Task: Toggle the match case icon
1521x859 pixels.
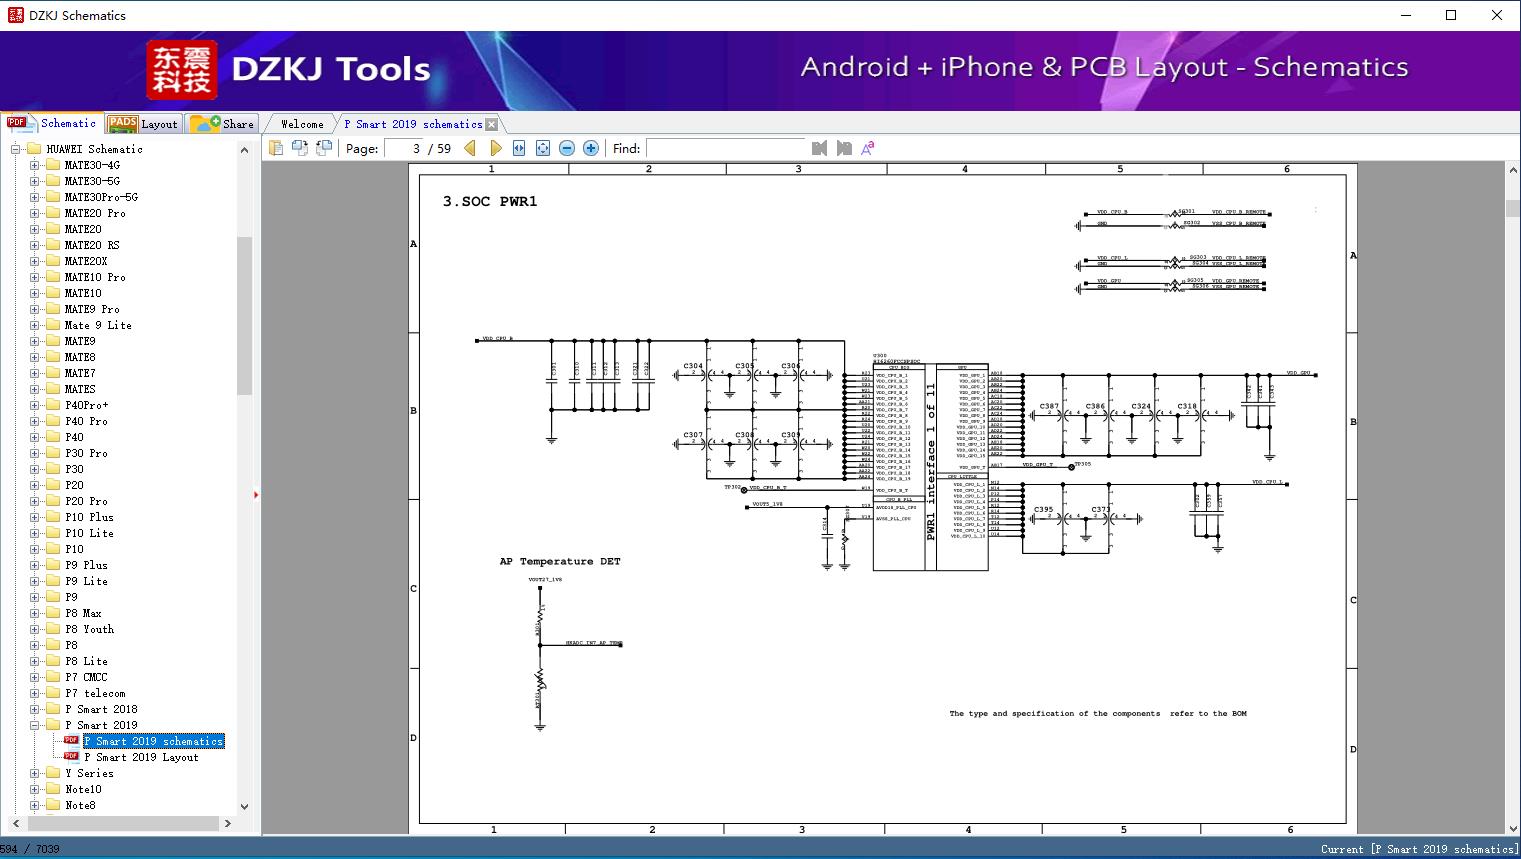Action: (x=868, y=148)
